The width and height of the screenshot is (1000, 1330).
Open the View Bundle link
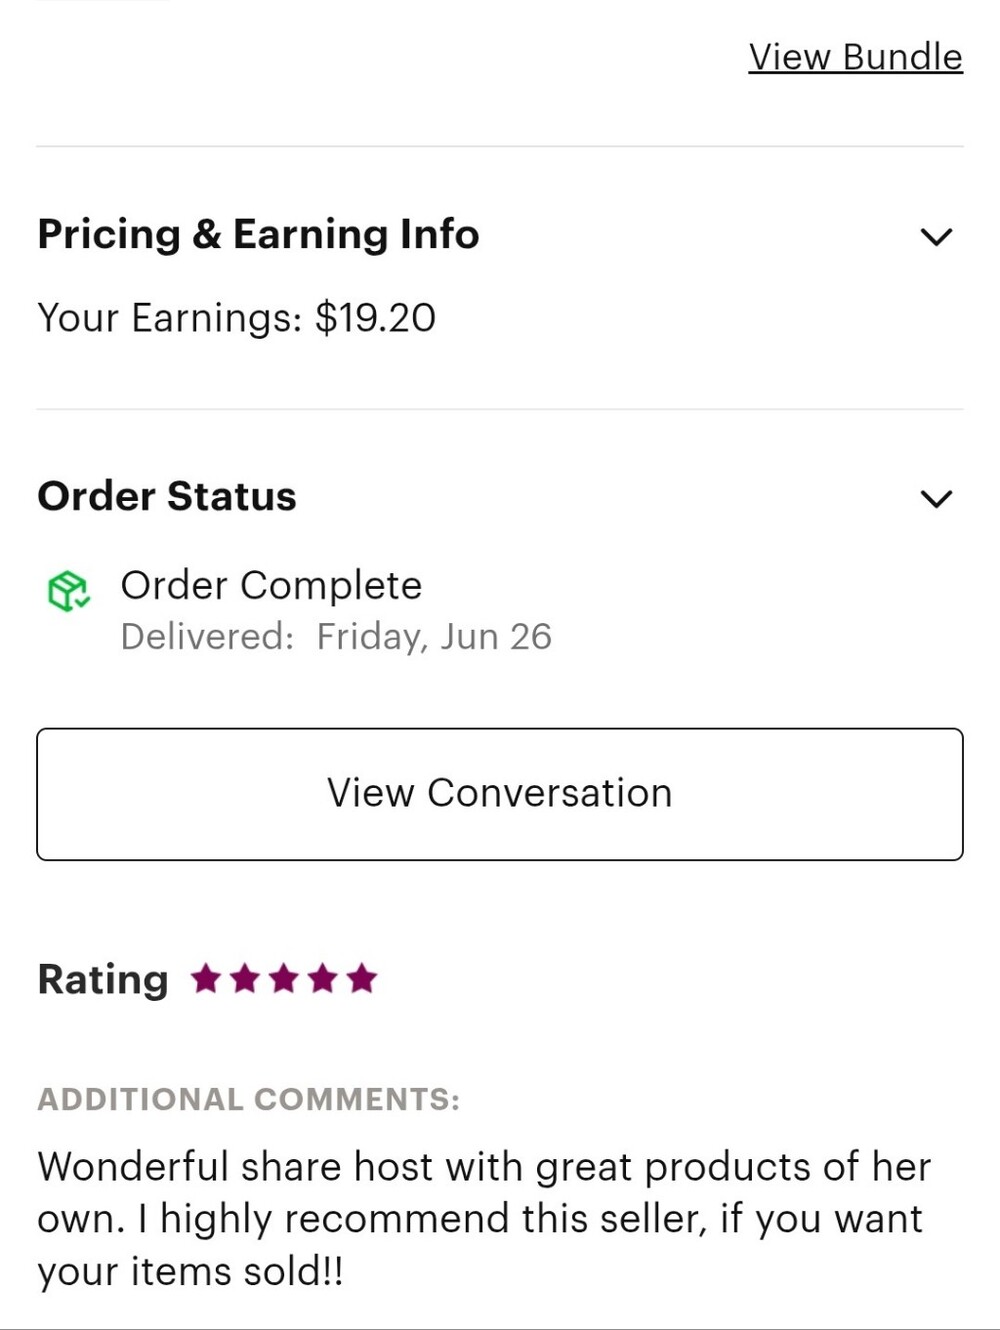point(856,57)
